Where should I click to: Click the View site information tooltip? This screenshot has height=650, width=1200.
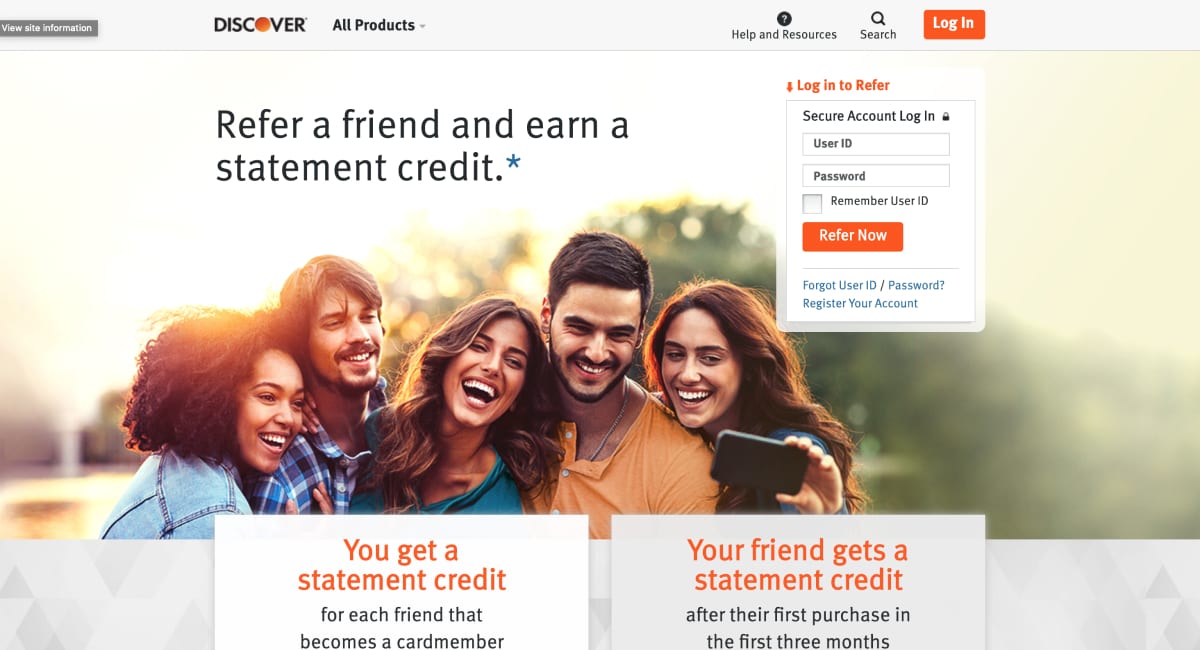pos(47,28)
